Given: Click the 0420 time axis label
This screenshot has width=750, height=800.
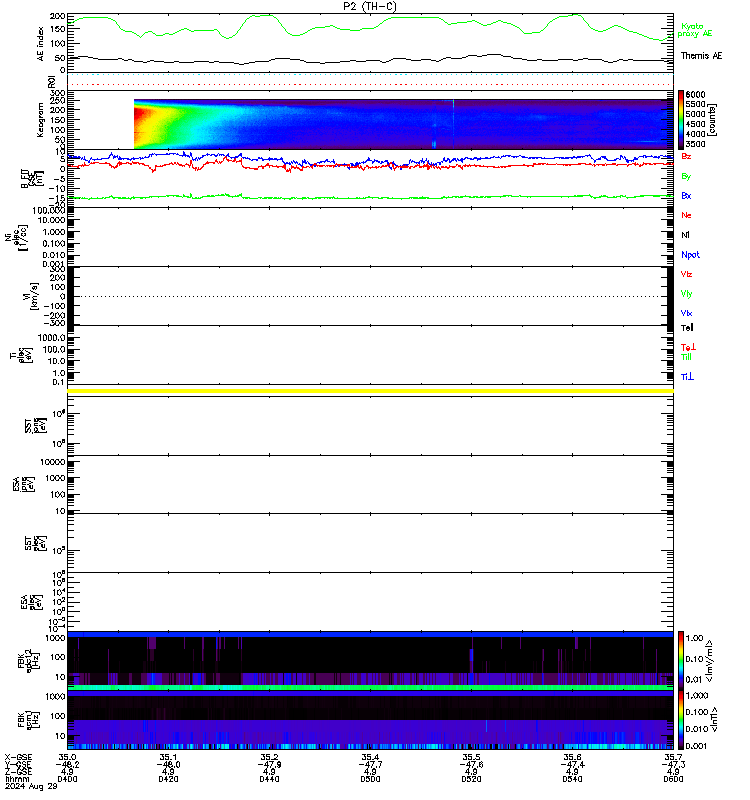Looking at the screenshot, I should pyautogui.click(x=168, y=779).
